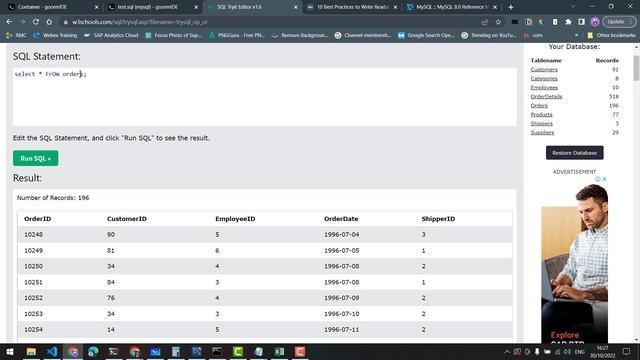This screenshot has height=360, width=640.
Task: Open File Explorer from the taskbar
Action: click(x=31, y=351)
